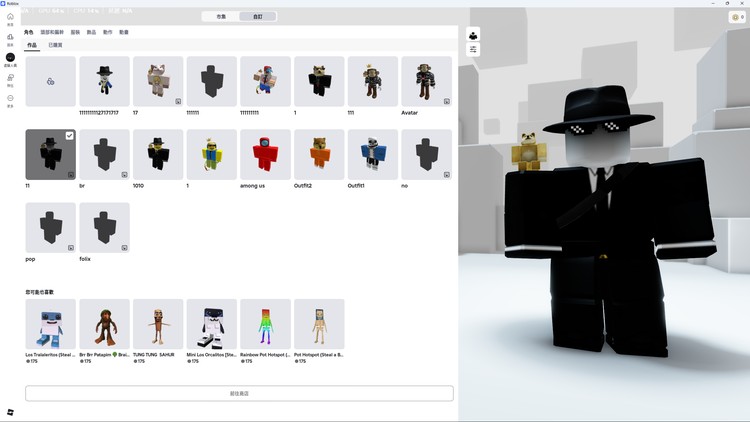
Task: Expand the 飾品 accessories category
Action: click(x=92, y=32)
